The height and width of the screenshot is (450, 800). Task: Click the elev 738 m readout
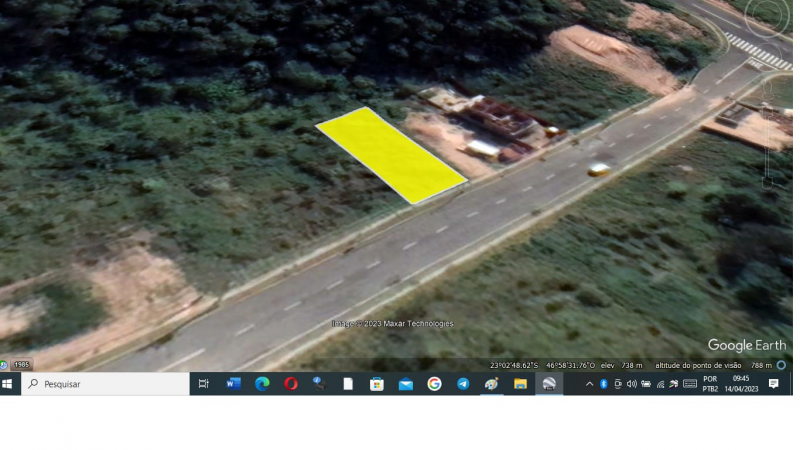point(621,365)
